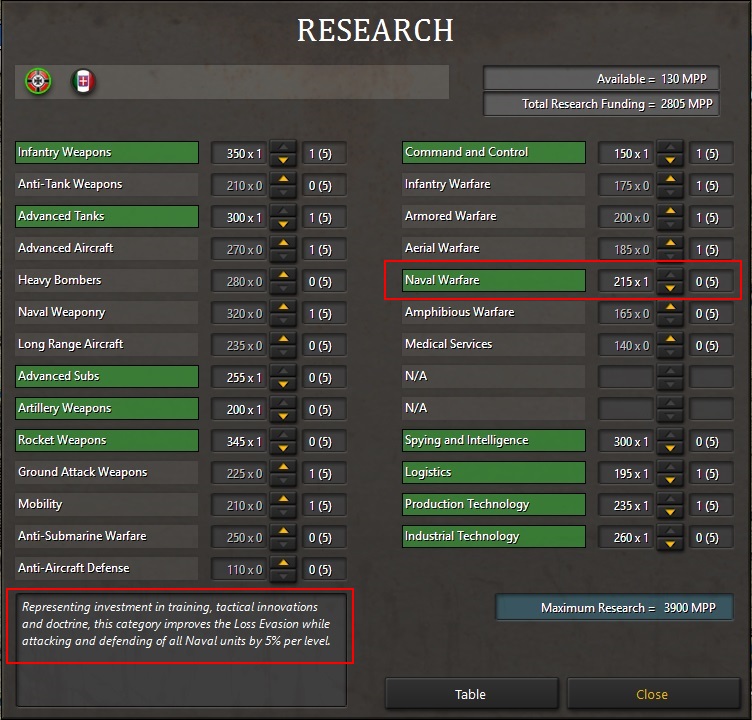752x720 pixels.
Task: Select the Artillery Weapons category
Action: (106, 409)
